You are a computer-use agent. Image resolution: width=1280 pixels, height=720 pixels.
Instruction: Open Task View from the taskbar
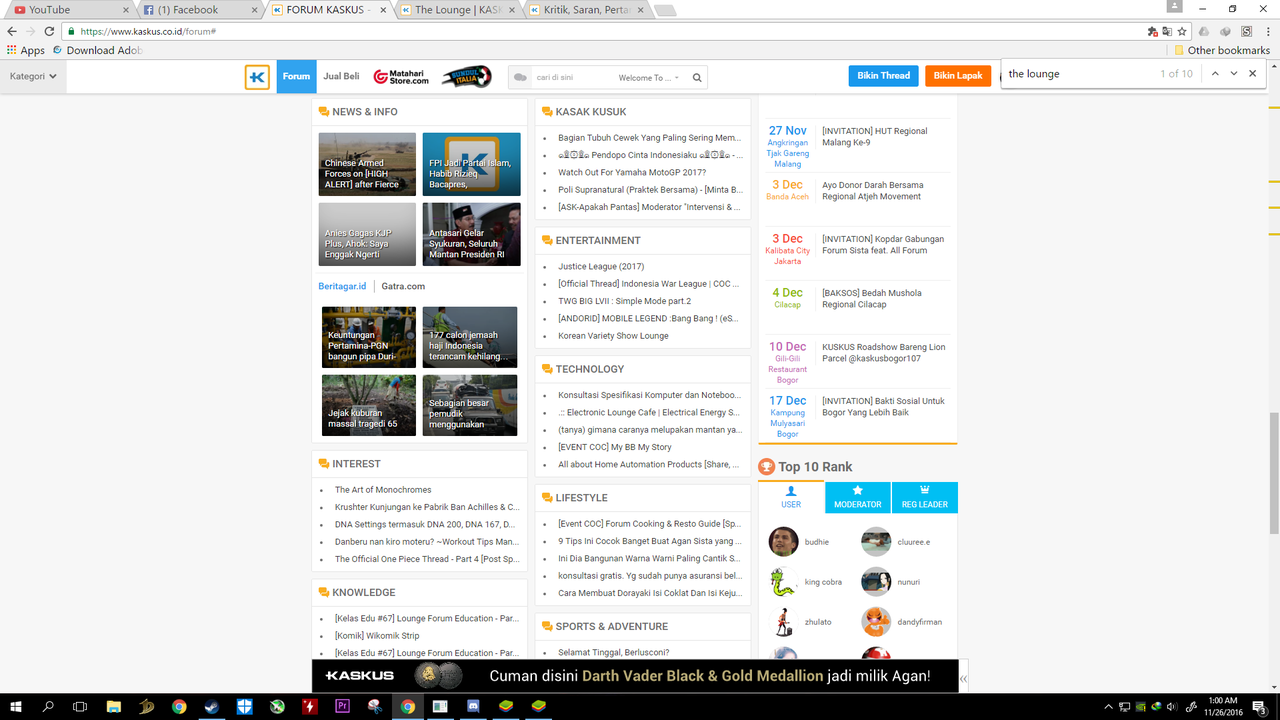(x=81, y=706)
